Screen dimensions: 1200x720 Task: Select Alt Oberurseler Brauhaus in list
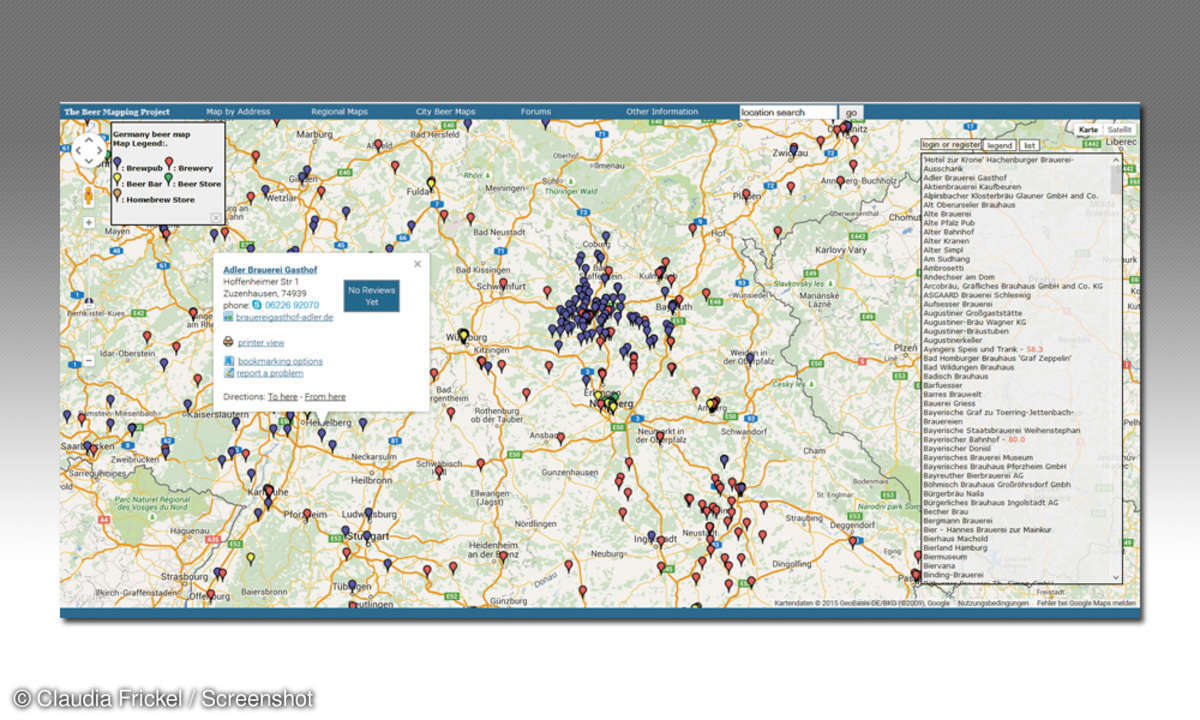(970, 205)
